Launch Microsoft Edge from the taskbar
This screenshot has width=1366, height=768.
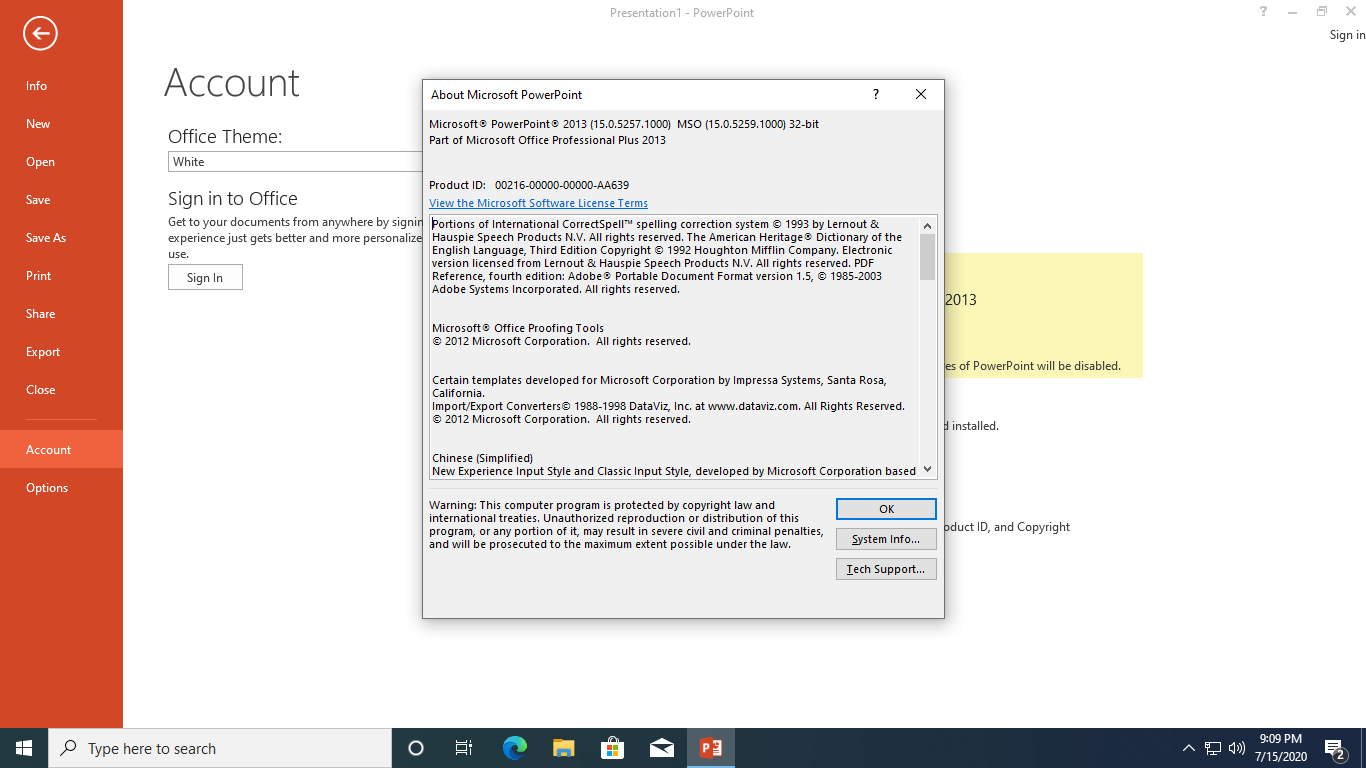pyautogui.click(x=514, y=748)
